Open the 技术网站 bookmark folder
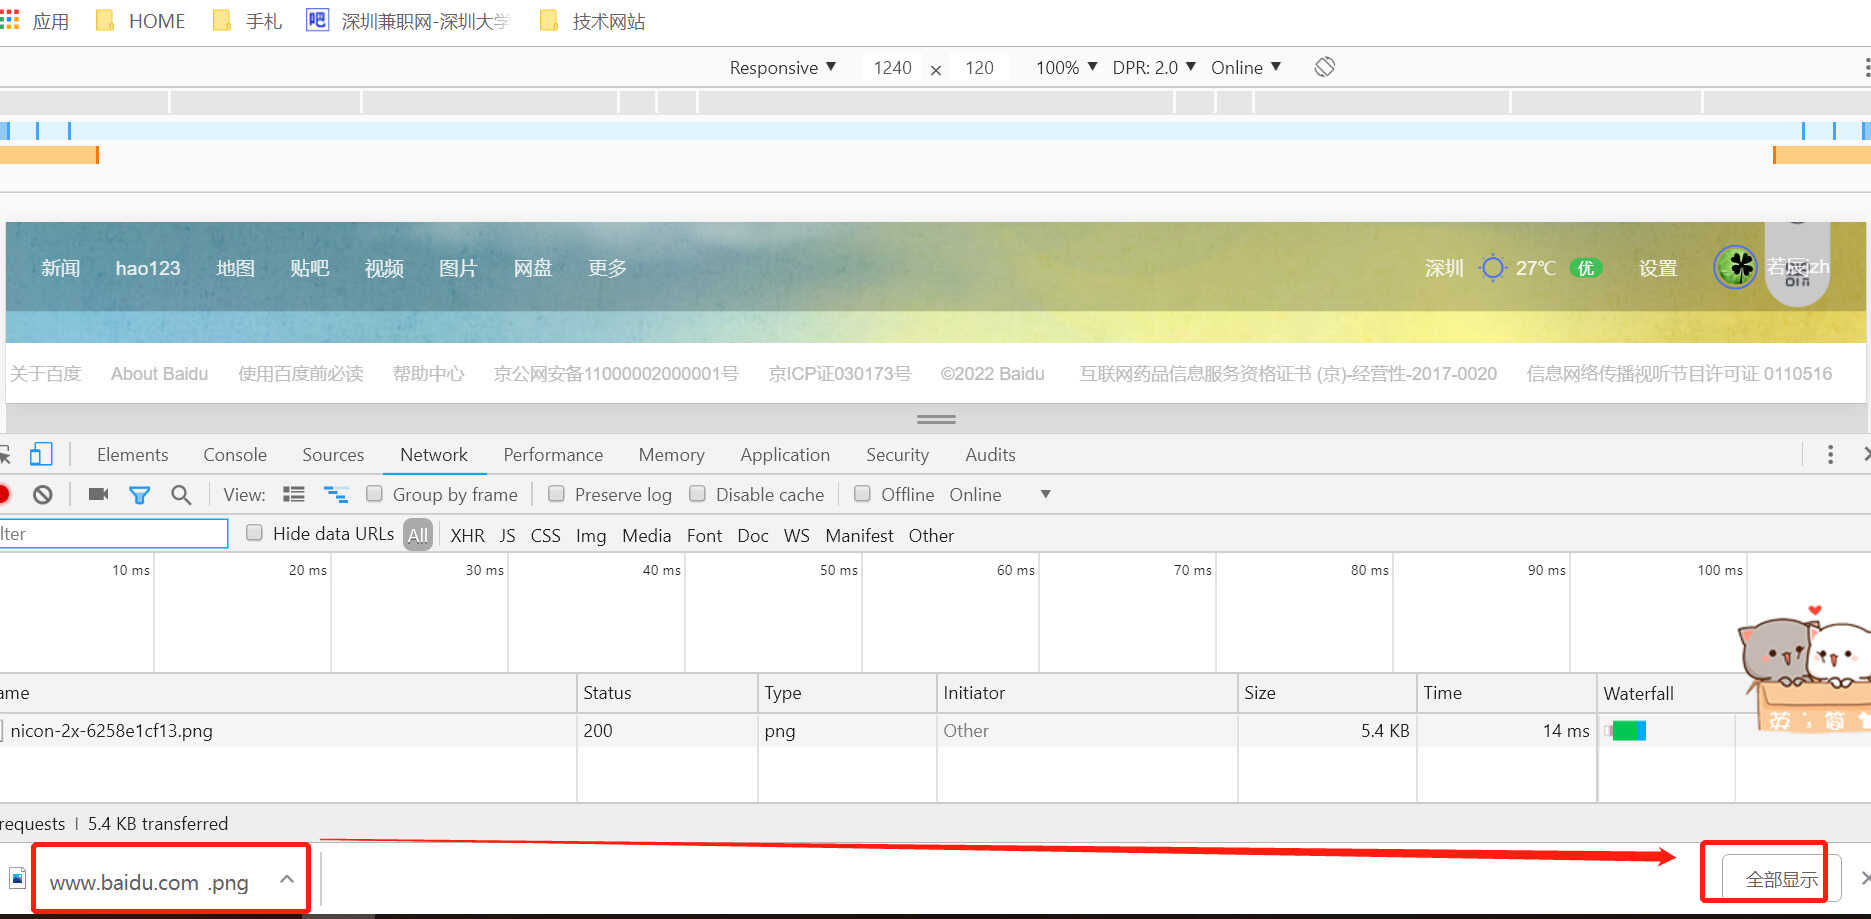Screen dimensions: 1871x919 click(x=592, y=21)
